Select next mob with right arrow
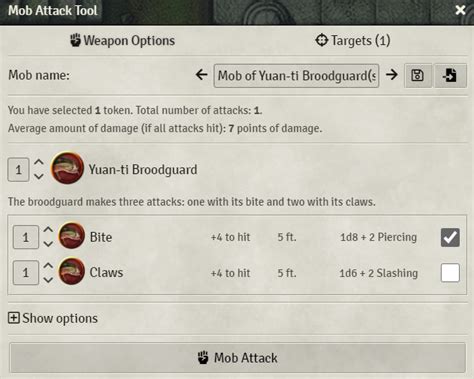This screenshot has width=474, height=379. tap(392, 75)
